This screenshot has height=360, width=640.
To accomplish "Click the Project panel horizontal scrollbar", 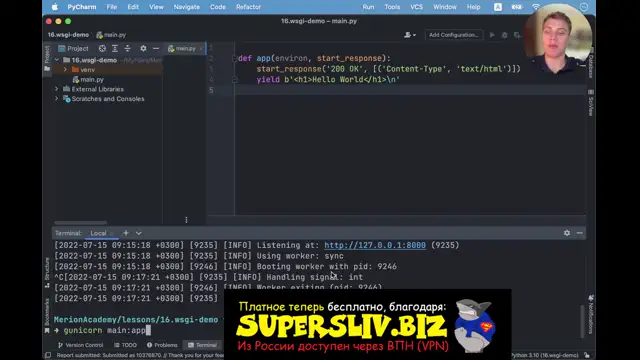I will pyautogui.click(x=80, y=223).
